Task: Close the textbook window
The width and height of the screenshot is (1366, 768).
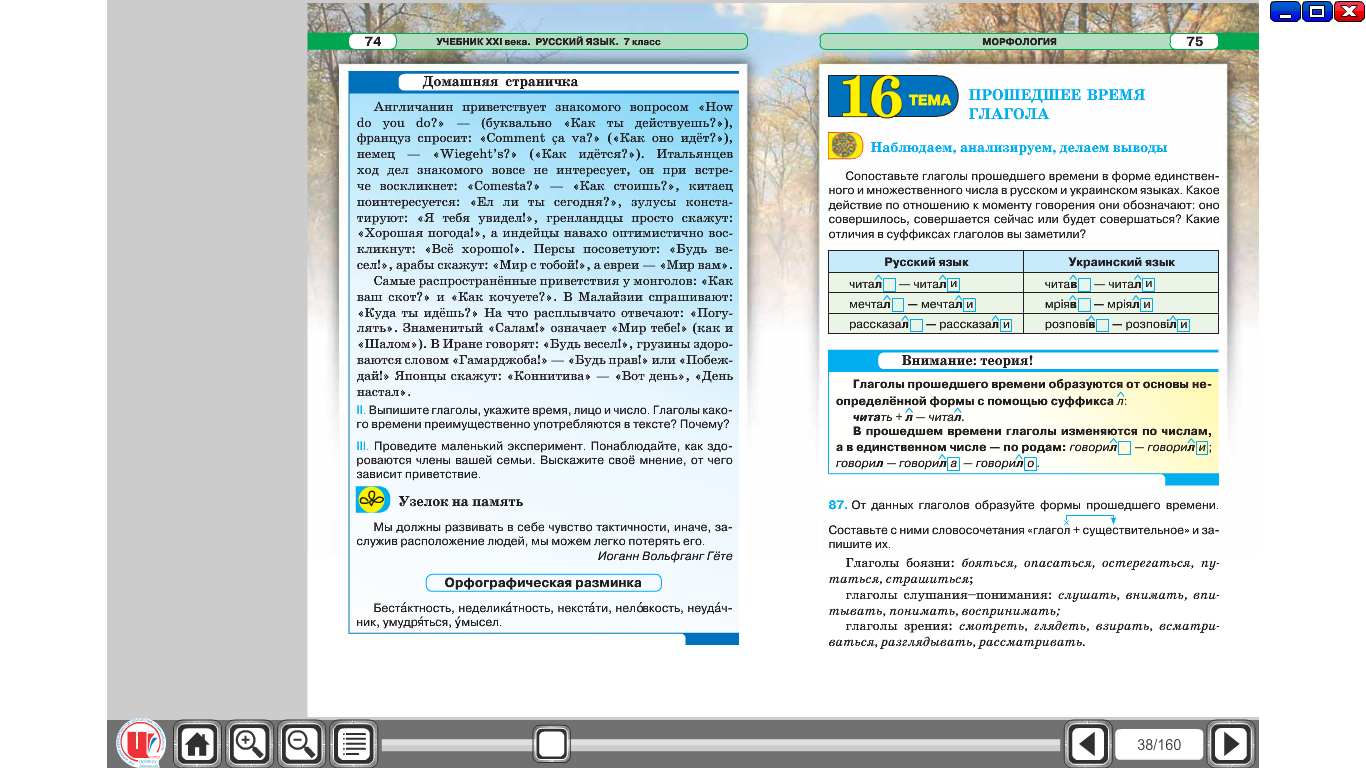Action: (1349, 12)
